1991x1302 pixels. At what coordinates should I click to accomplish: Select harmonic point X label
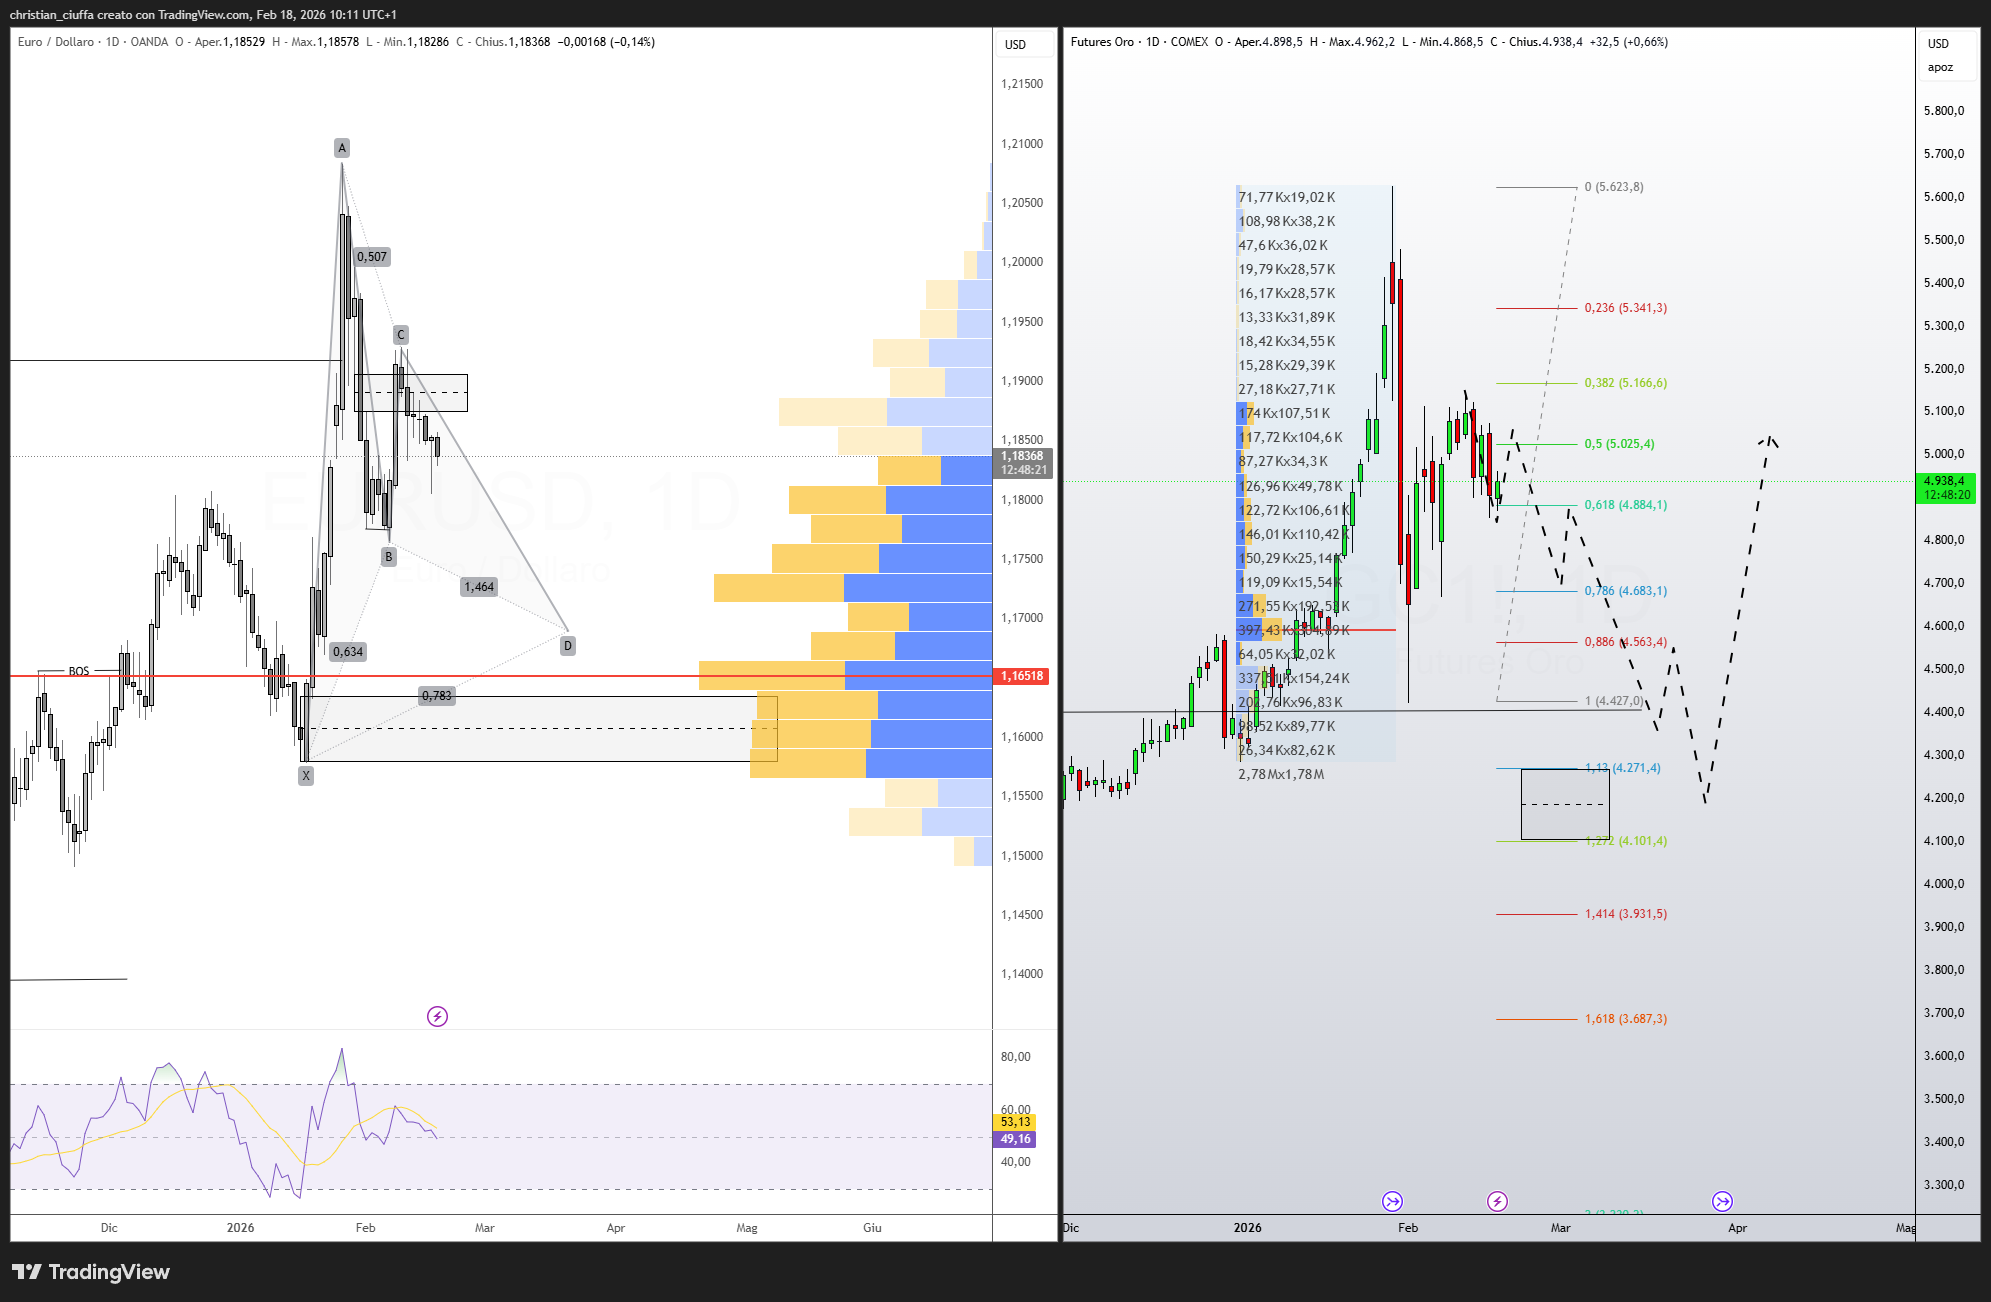point(306,775)
